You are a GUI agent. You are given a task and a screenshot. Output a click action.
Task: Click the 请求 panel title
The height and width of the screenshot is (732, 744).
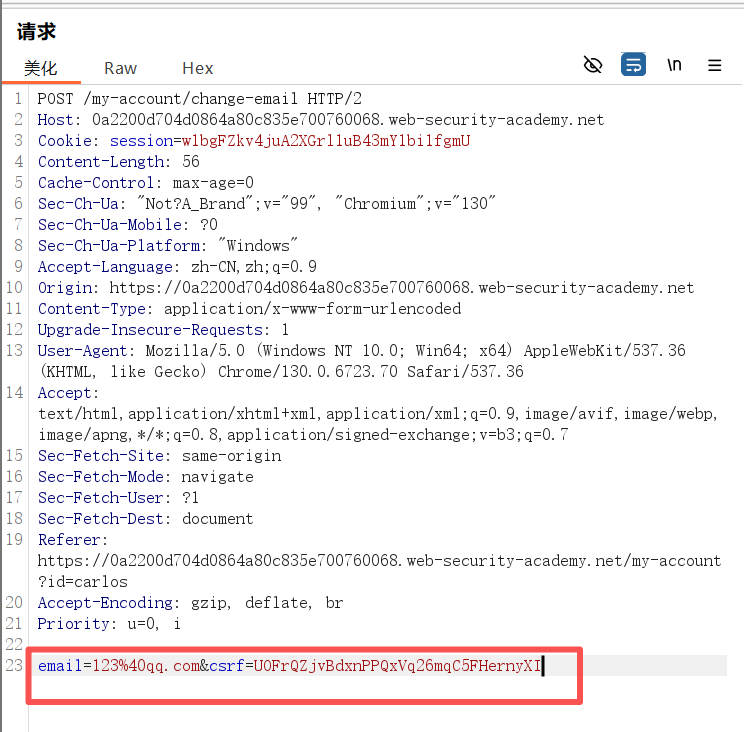tap(35, 31)
